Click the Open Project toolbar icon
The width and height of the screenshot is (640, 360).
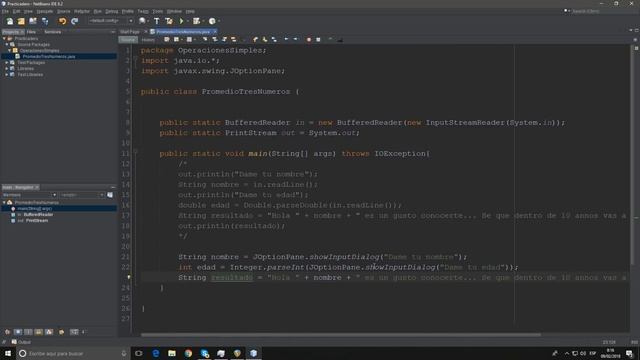[33, 21]
